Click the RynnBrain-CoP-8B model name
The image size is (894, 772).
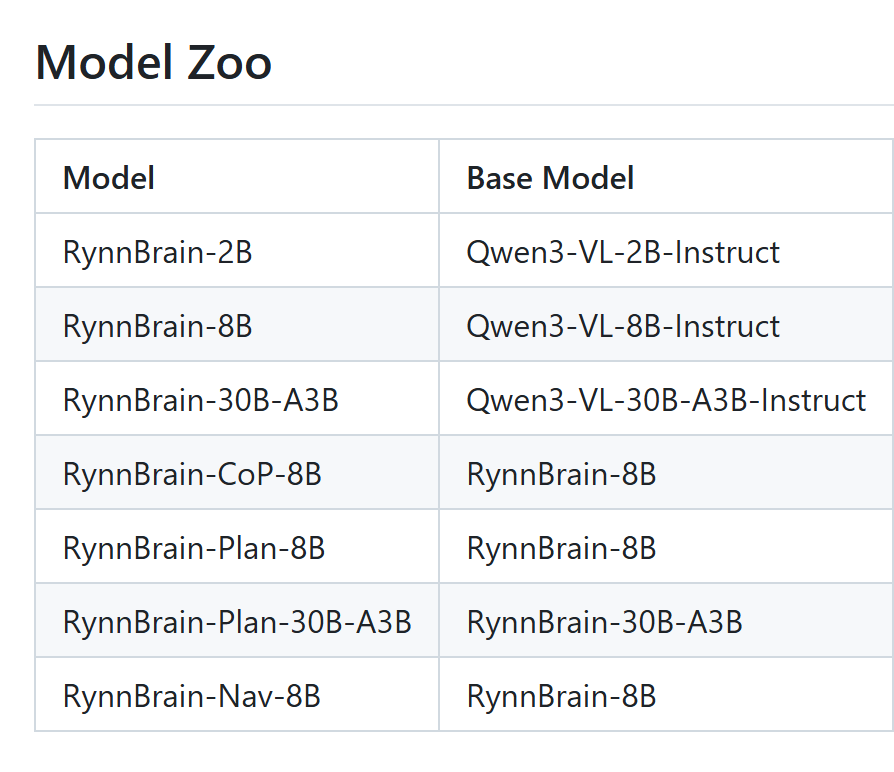click(x=192, y=474)
